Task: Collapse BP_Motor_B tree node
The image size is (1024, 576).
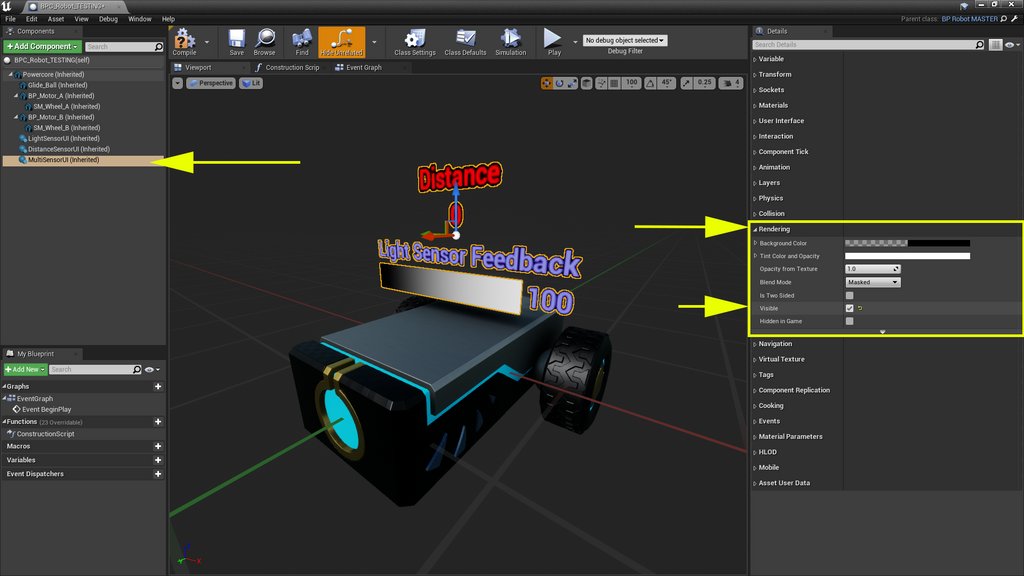Action: (16, 118)
